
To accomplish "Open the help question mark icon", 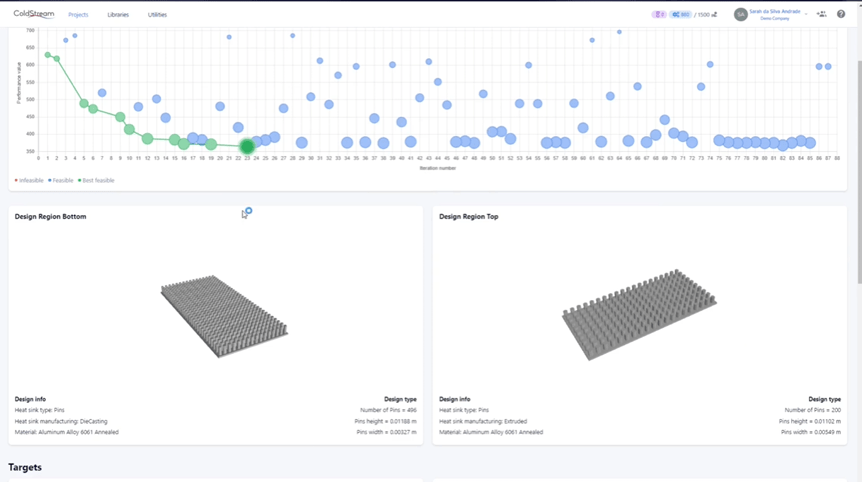I will (x=841, y=14).
